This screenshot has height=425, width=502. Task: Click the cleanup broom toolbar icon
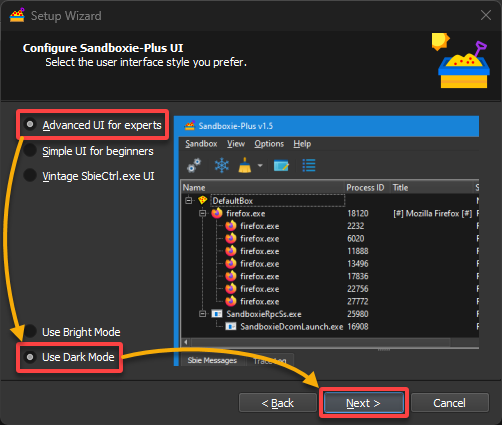click(x=245, y=165)
